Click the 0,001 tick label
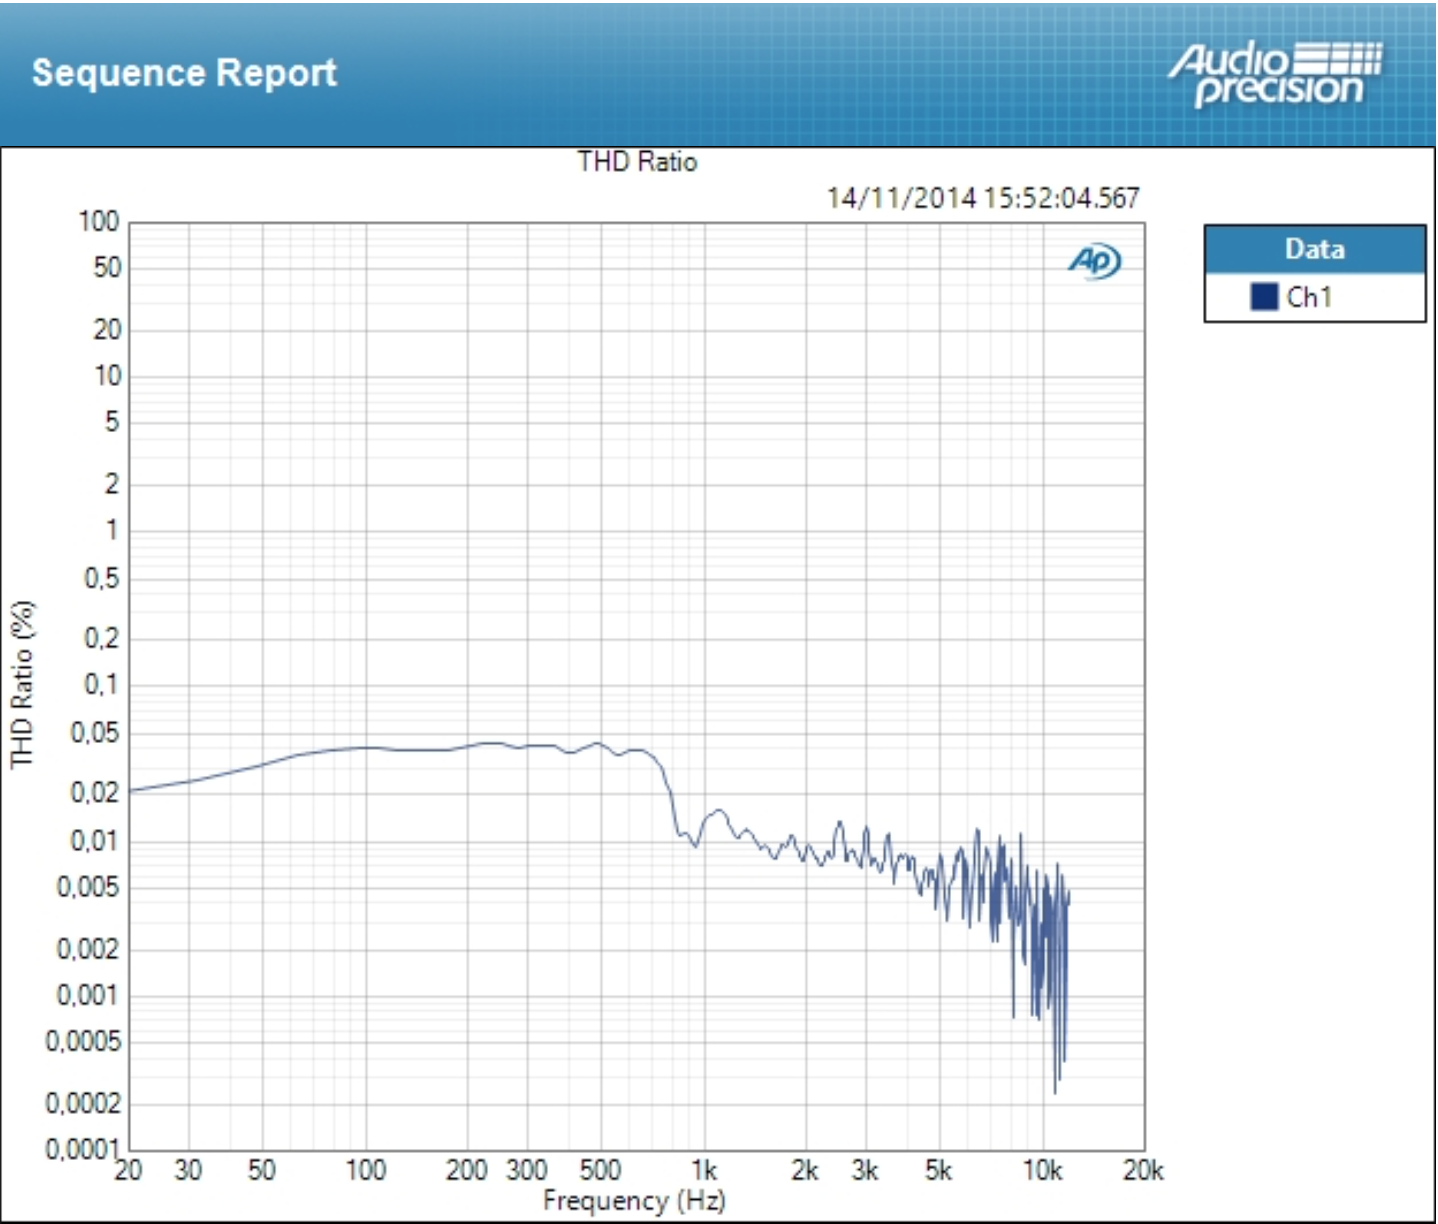This screenshot has width=1438, height=1224. [88, 996]
